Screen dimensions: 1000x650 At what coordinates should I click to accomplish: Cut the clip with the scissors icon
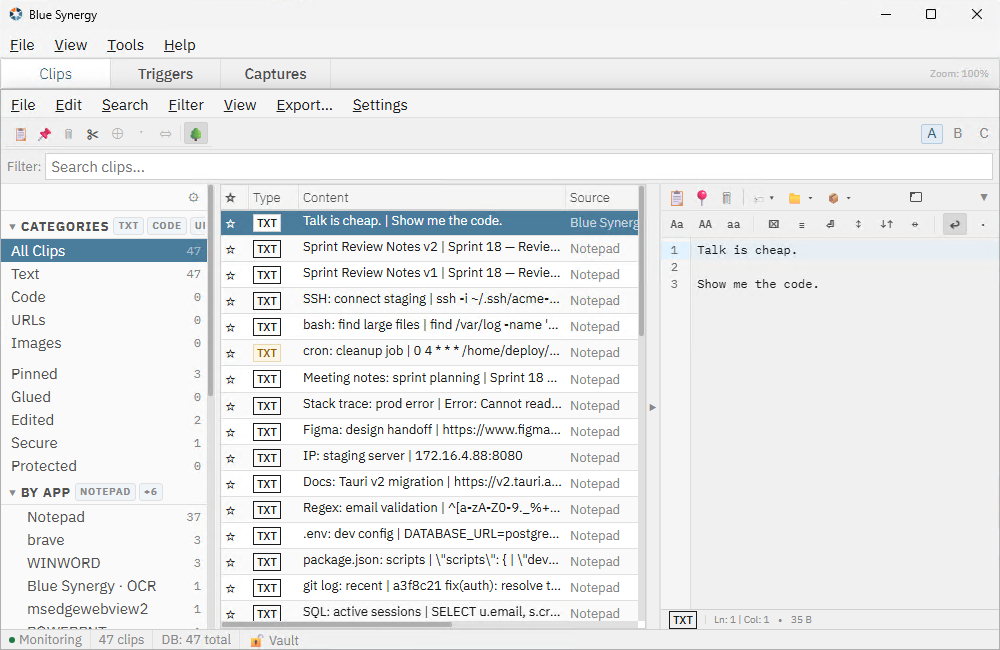click(92, 133)
